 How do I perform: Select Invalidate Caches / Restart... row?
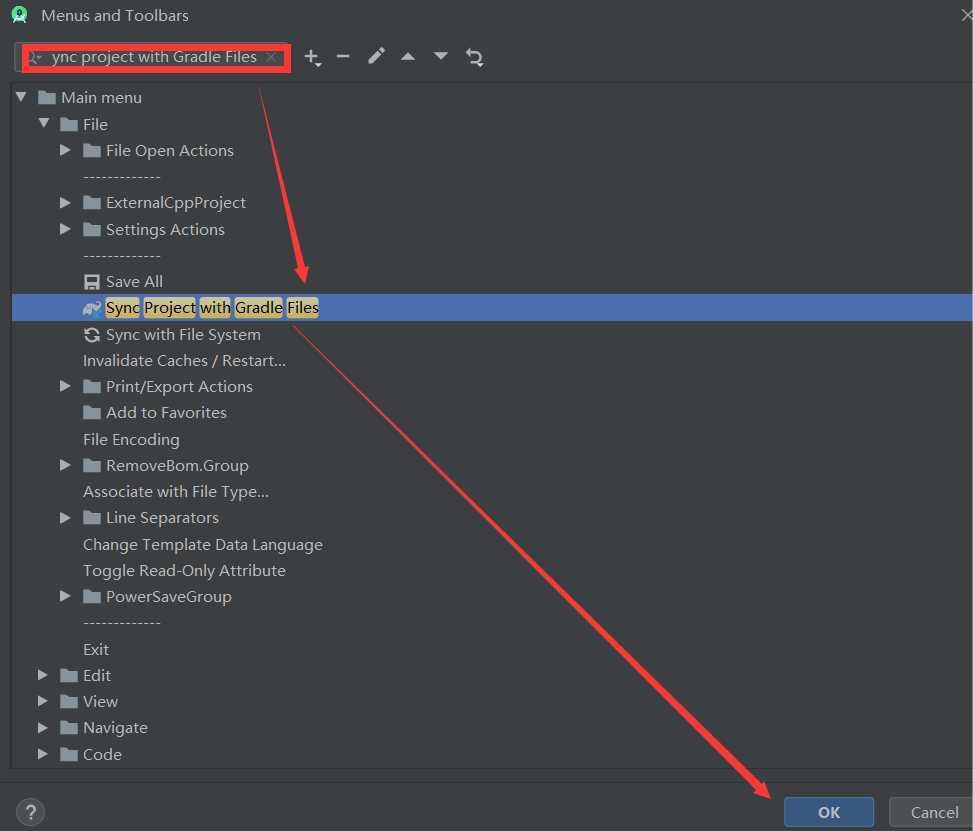[x=492, y=361]
